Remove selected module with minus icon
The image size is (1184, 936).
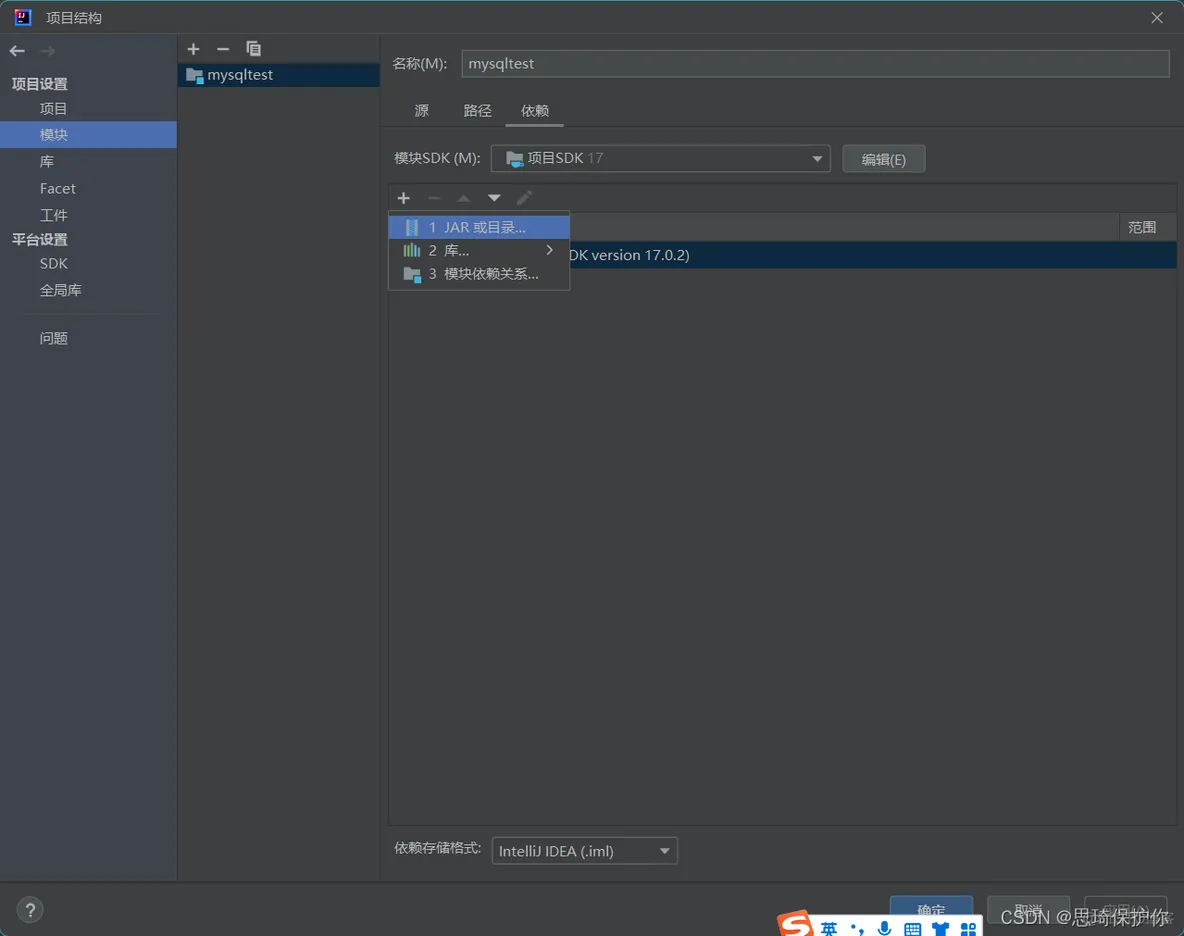(223, 49)
